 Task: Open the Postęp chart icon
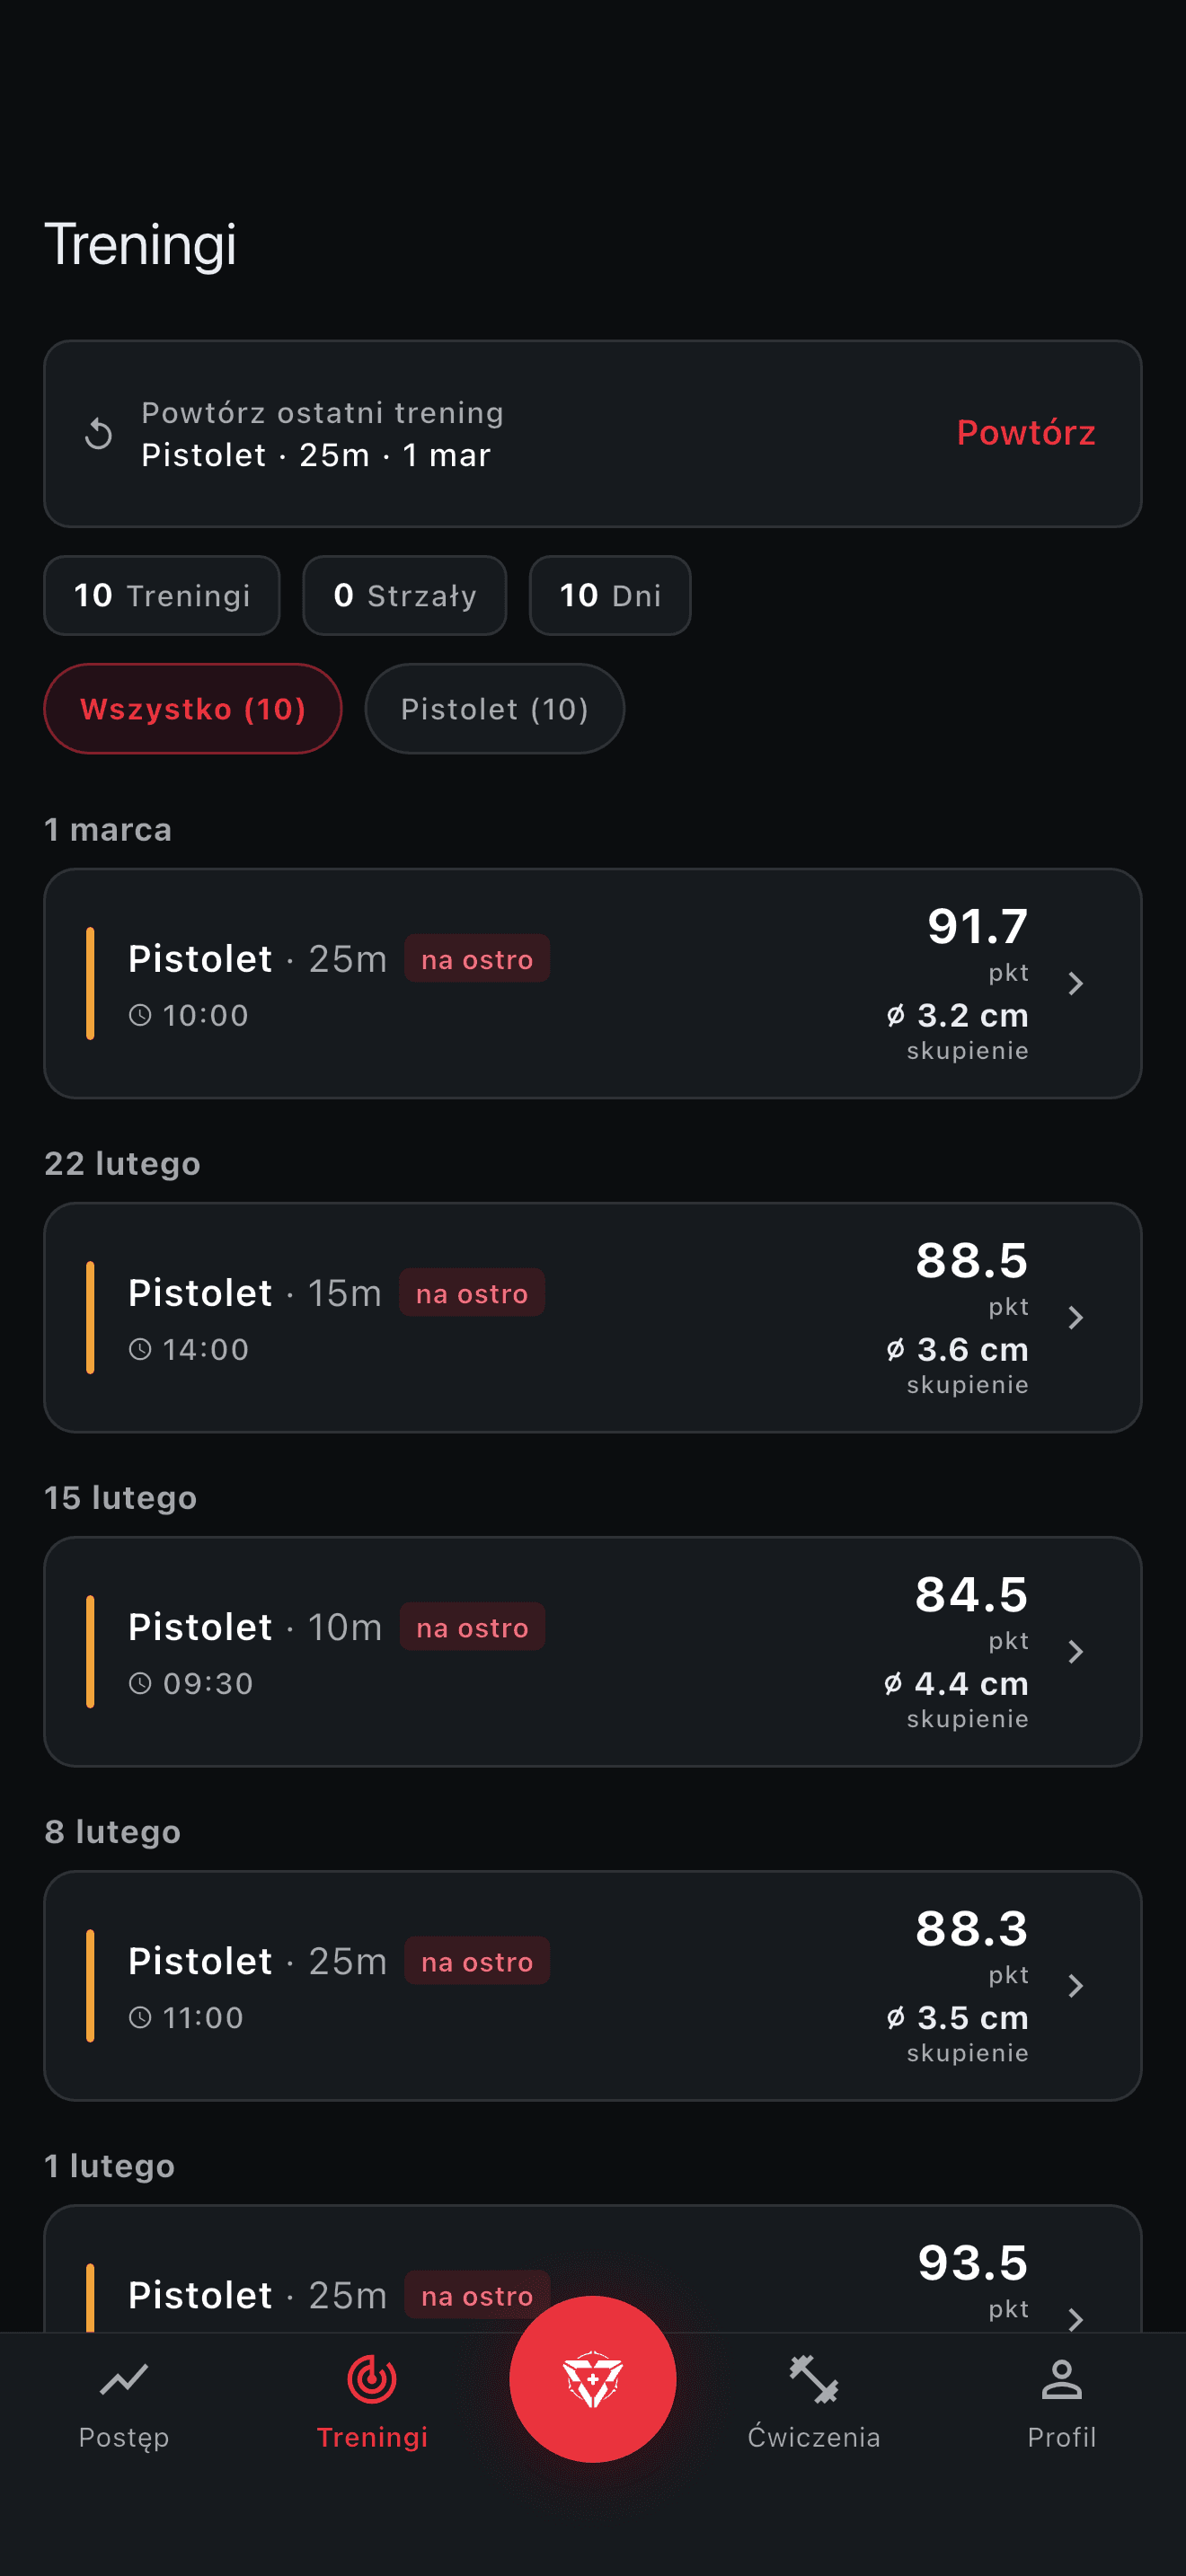[124, 2380]
